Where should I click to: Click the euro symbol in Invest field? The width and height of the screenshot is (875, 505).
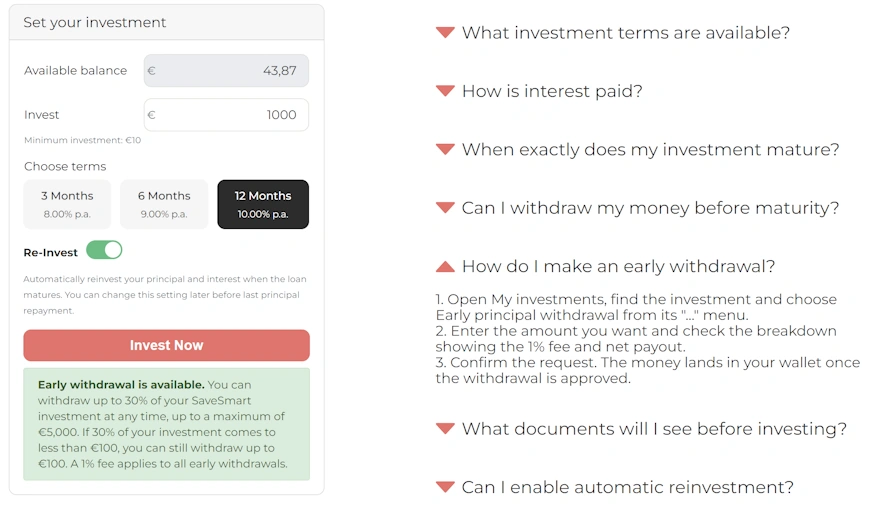point(151,115)
